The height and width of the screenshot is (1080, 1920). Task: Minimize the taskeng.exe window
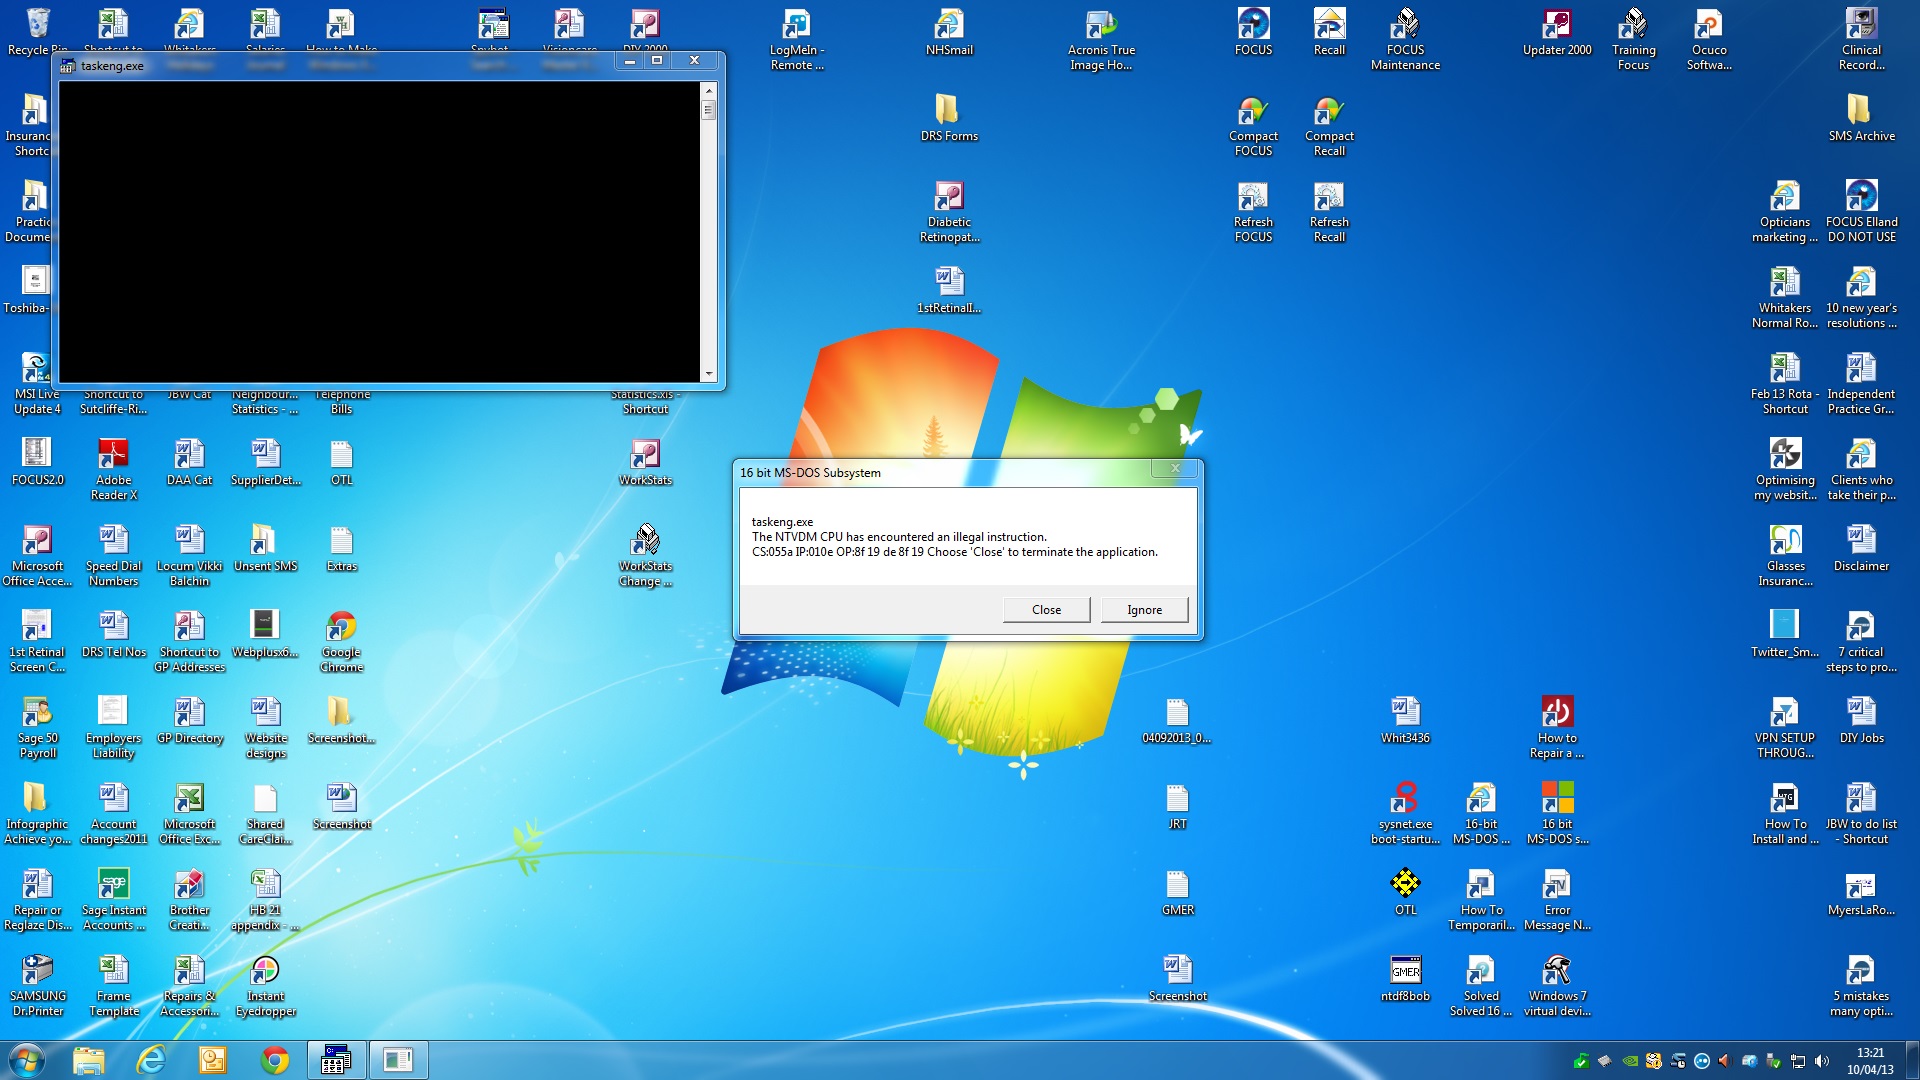[630, 61]
